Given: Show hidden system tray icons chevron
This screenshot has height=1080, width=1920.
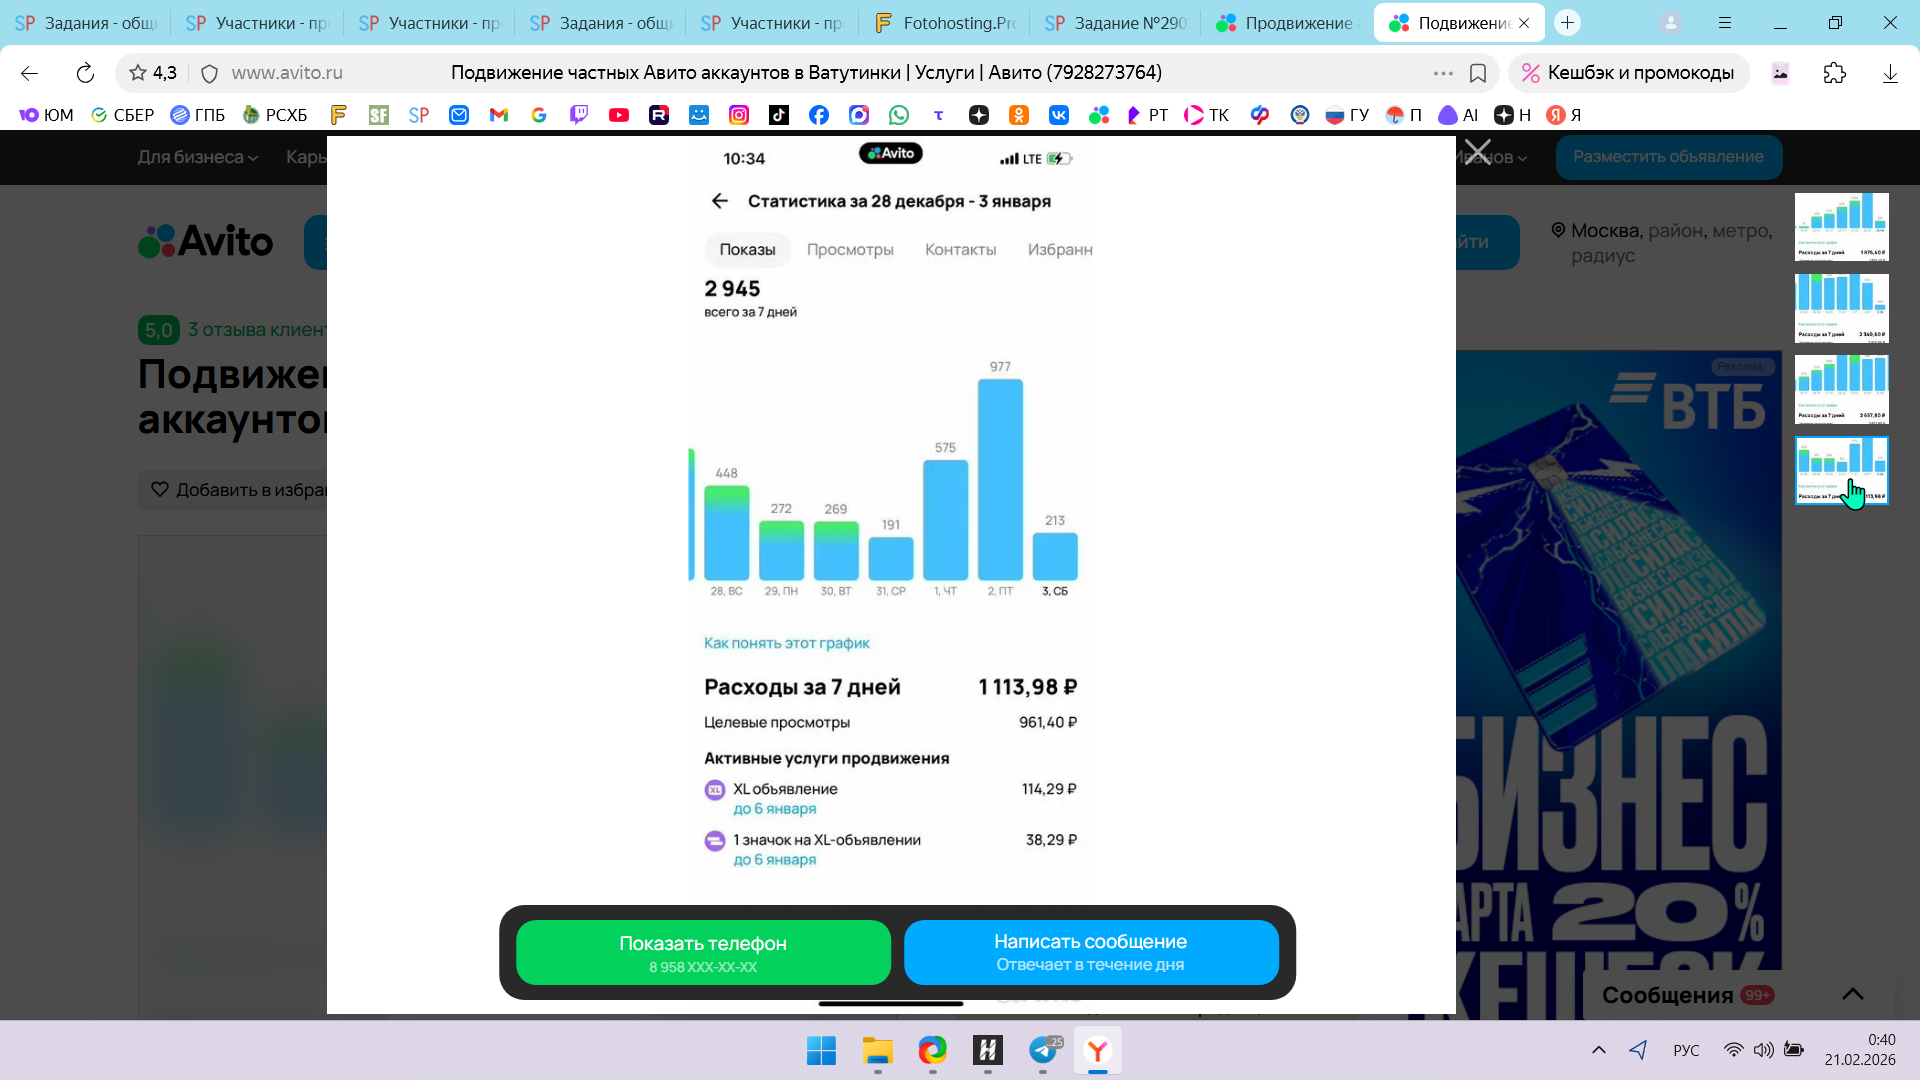Looking at the screenshot, I should (x=1598, y=1050).
